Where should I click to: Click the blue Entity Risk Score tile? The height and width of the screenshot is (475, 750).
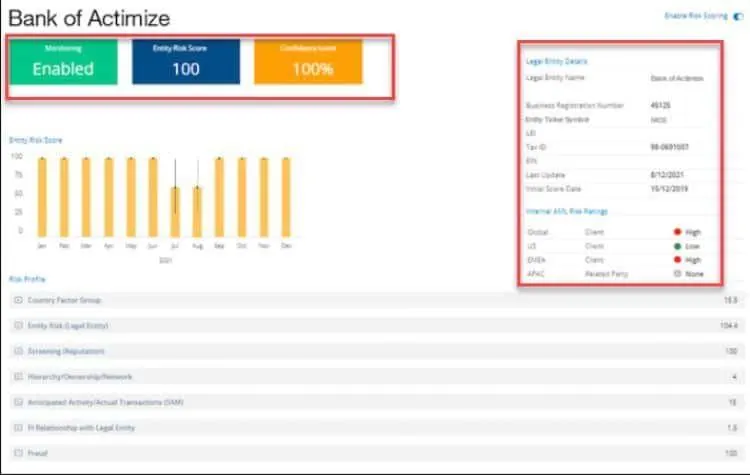pos(186,62)
